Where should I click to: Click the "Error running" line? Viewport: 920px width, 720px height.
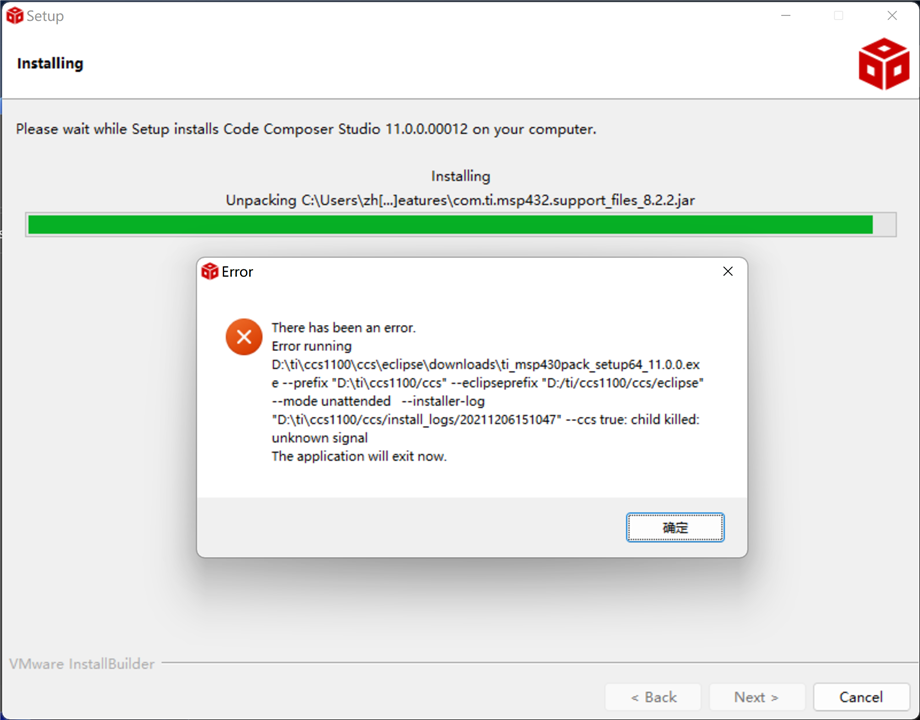pos(312,346)
